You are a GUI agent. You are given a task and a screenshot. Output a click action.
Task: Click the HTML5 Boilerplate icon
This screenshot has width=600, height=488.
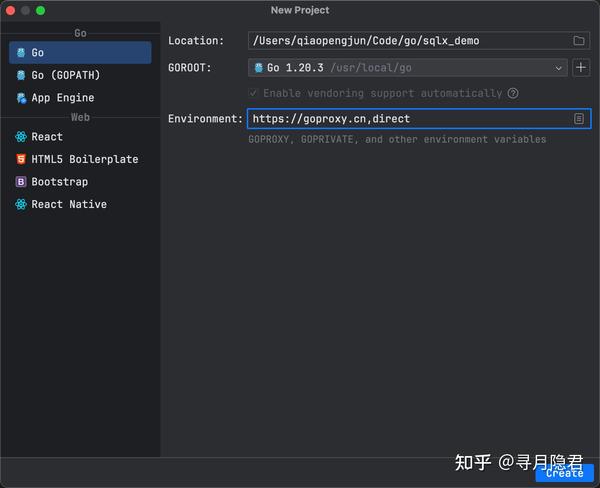21,159
